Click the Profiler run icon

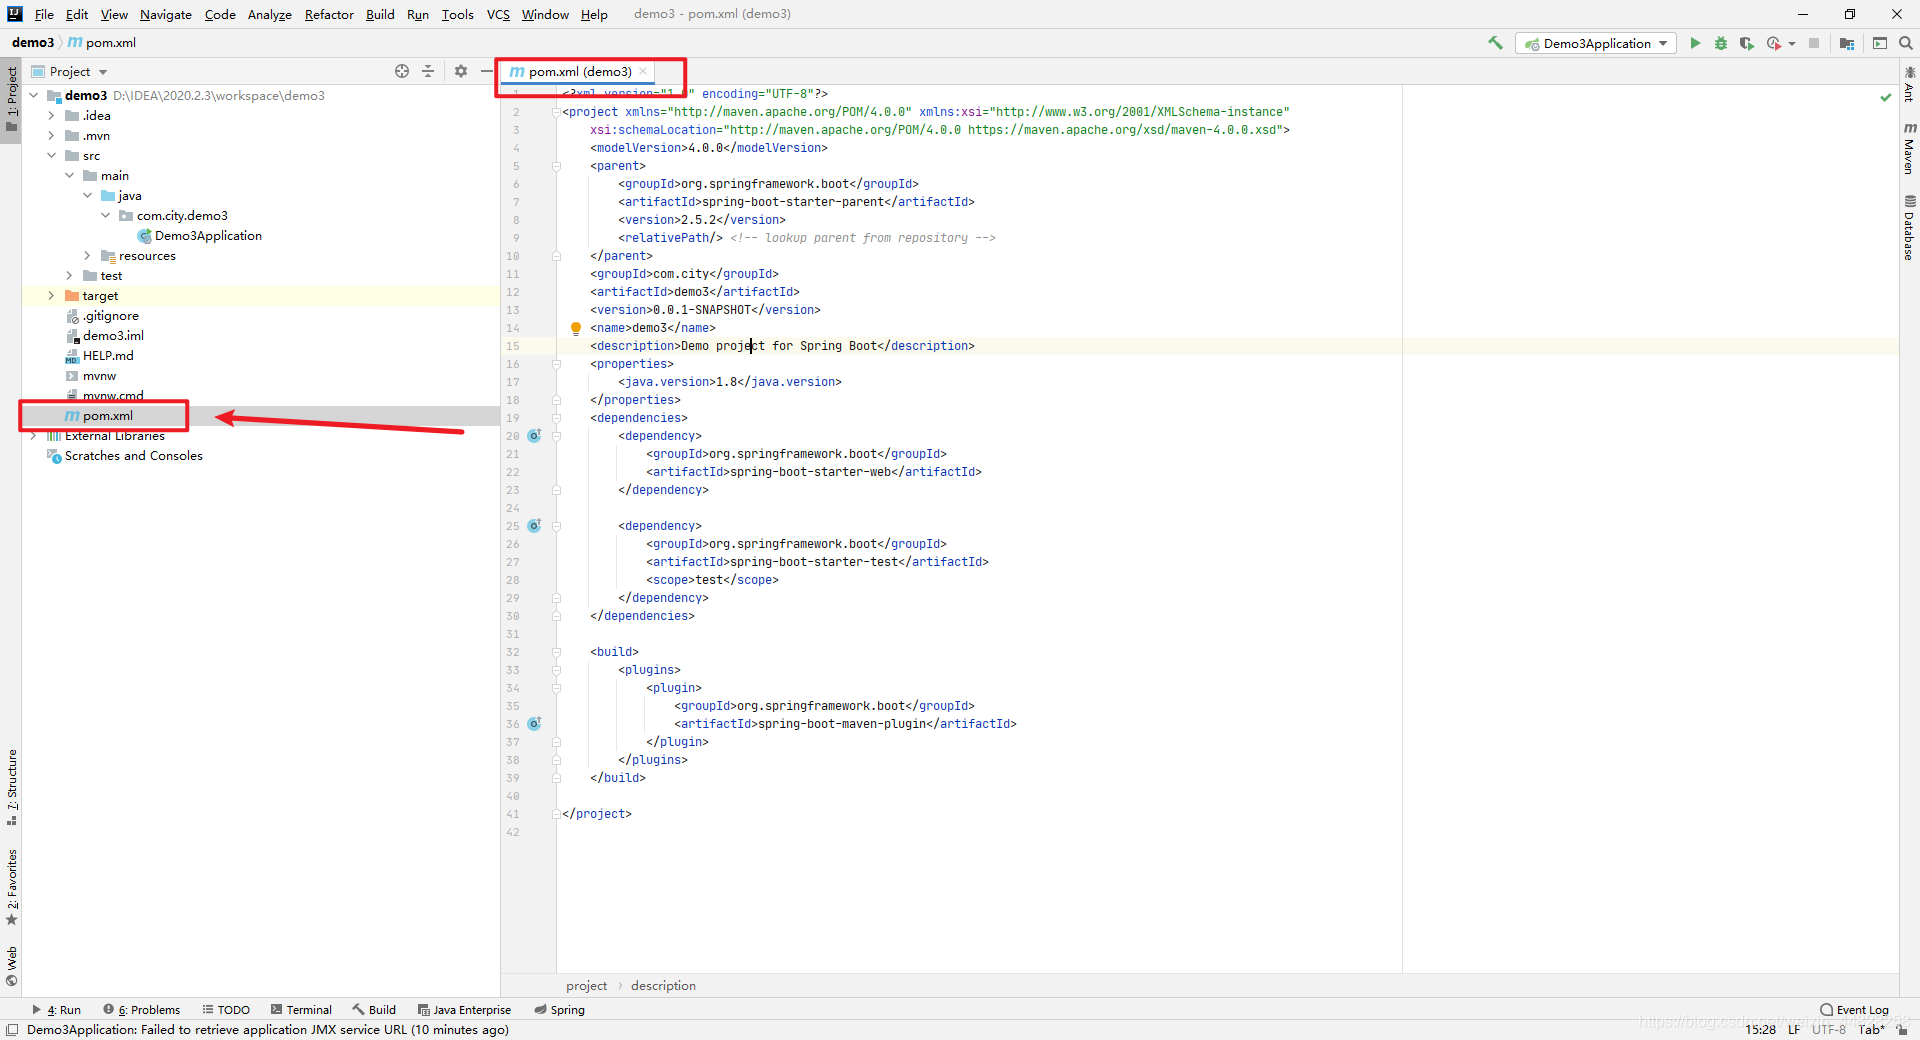point(1774,43)
